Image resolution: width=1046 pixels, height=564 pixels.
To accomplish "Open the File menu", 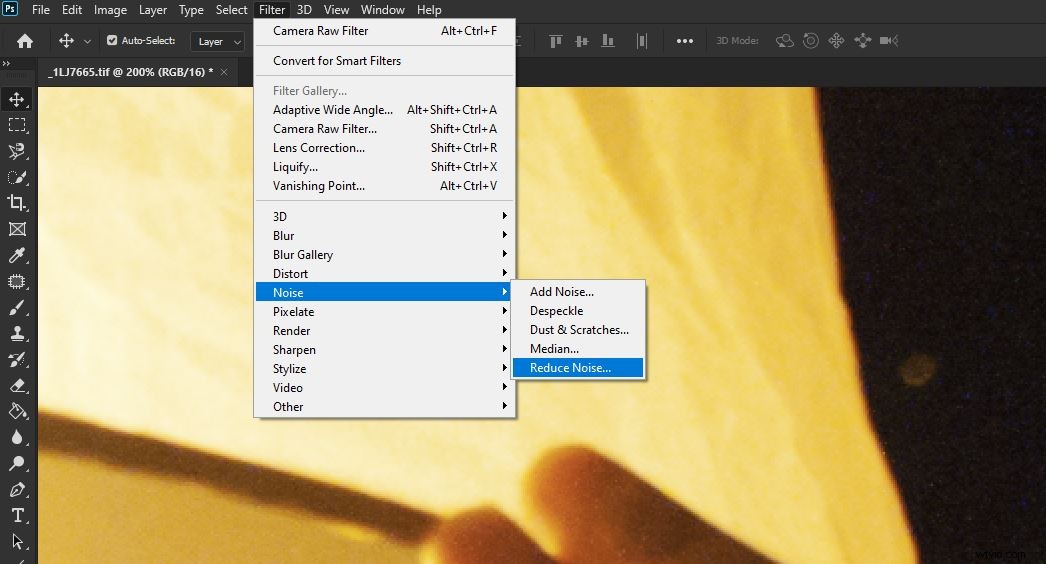I will (x=41, y=10).
